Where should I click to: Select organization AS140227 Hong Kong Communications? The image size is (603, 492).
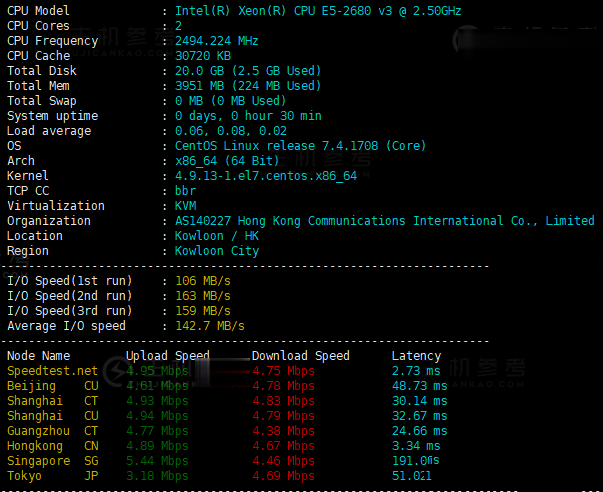pyautogui.click(x=290, y=221)
